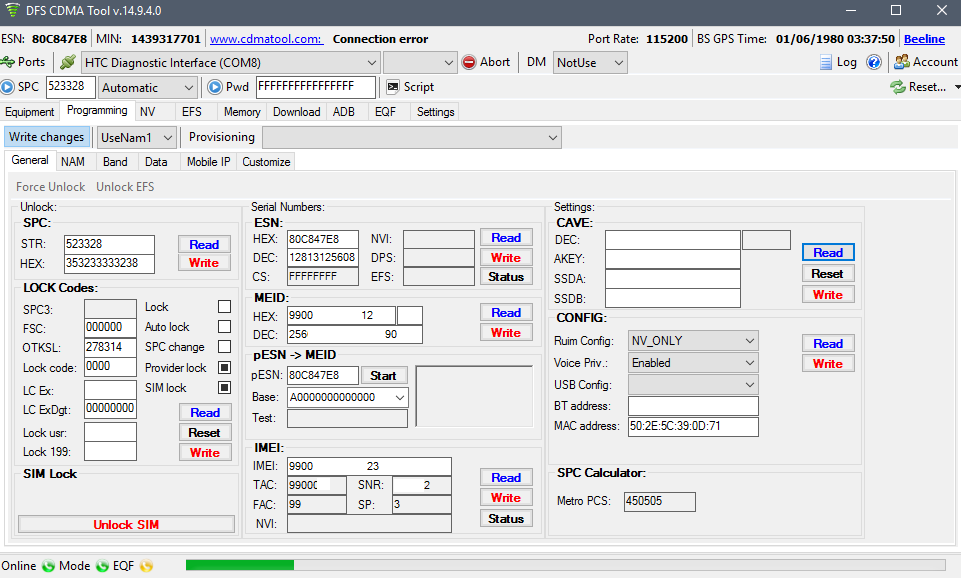Open the Ruim Config NV_ONLY dropdown
This screenshot has width=961, height=578.
693,341
